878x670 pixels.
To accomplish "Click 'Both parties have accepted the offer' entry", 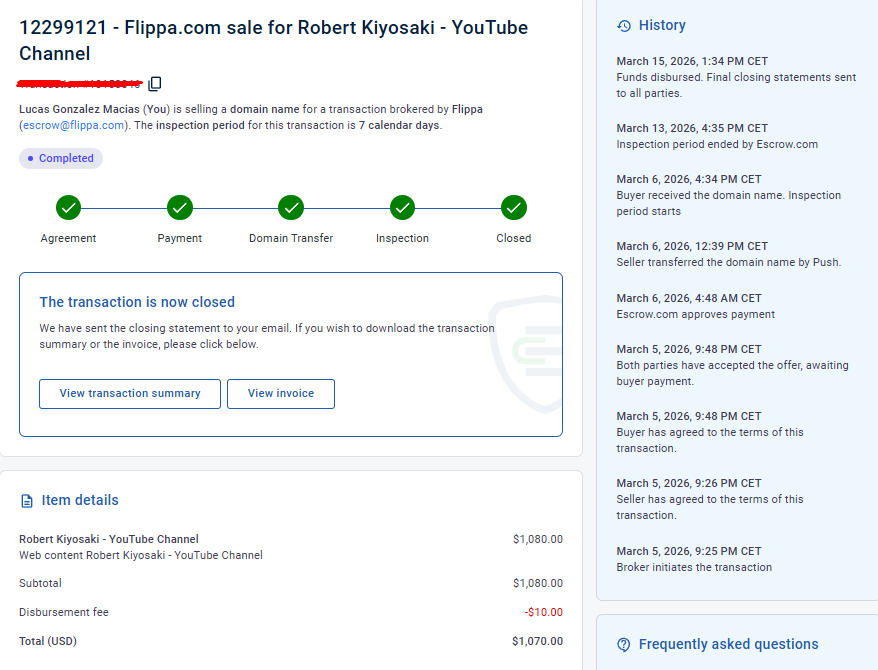I will (732, 373).
